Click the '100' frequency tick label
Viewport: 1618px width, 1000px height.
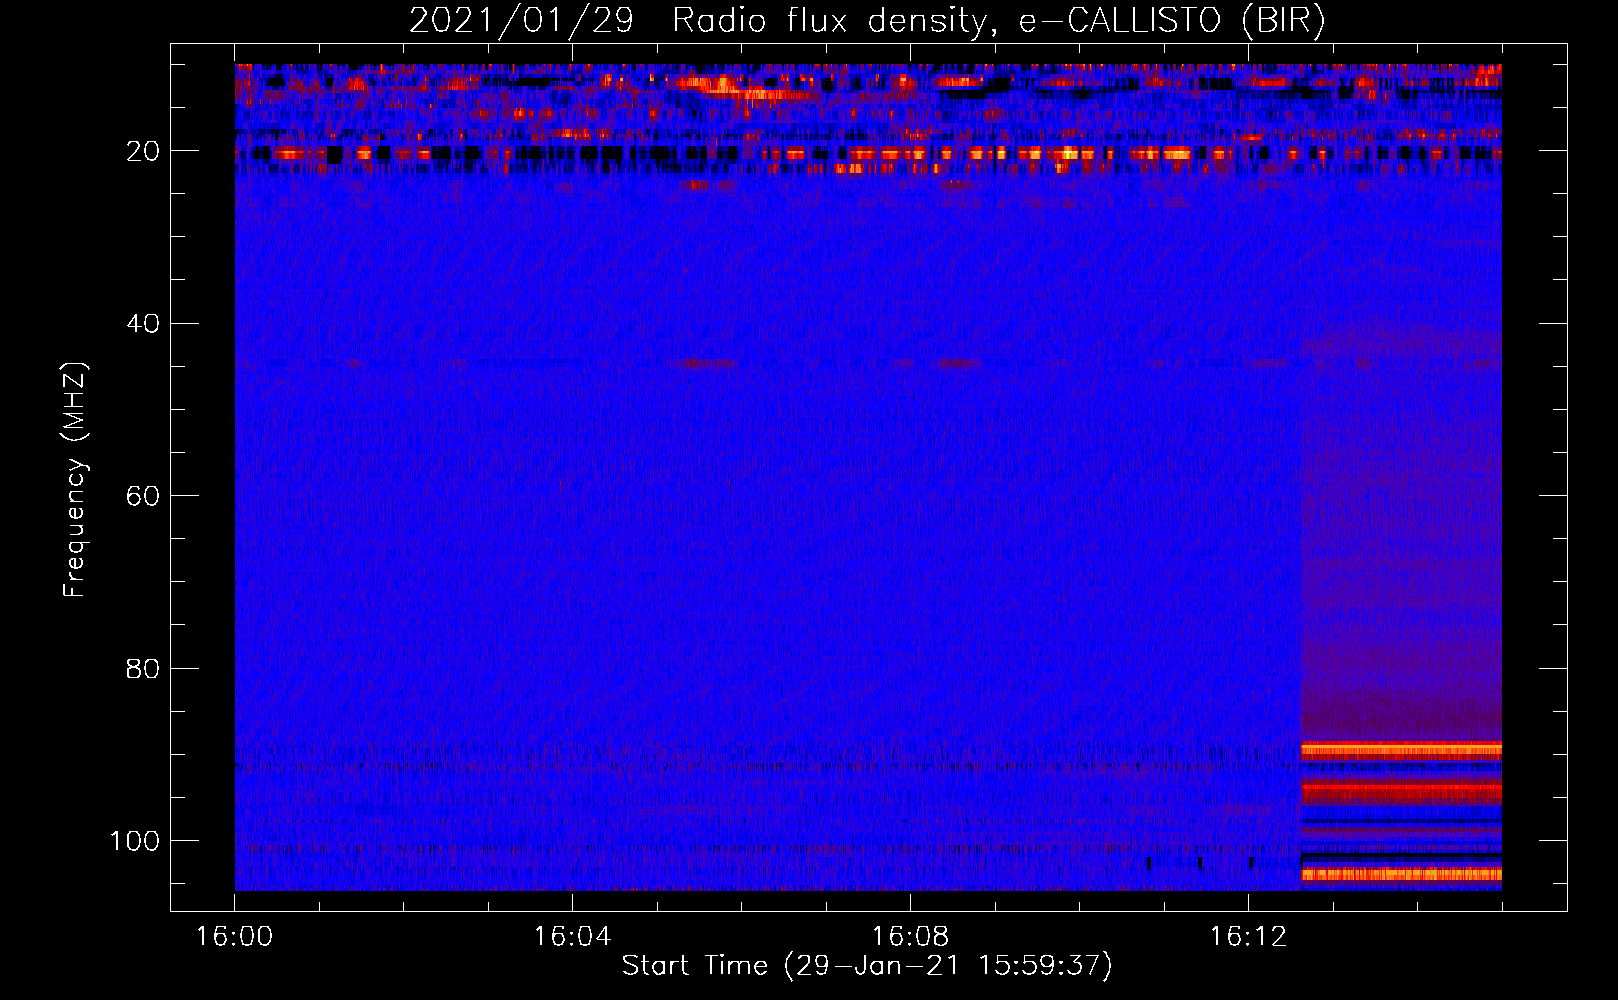(135, 841)
